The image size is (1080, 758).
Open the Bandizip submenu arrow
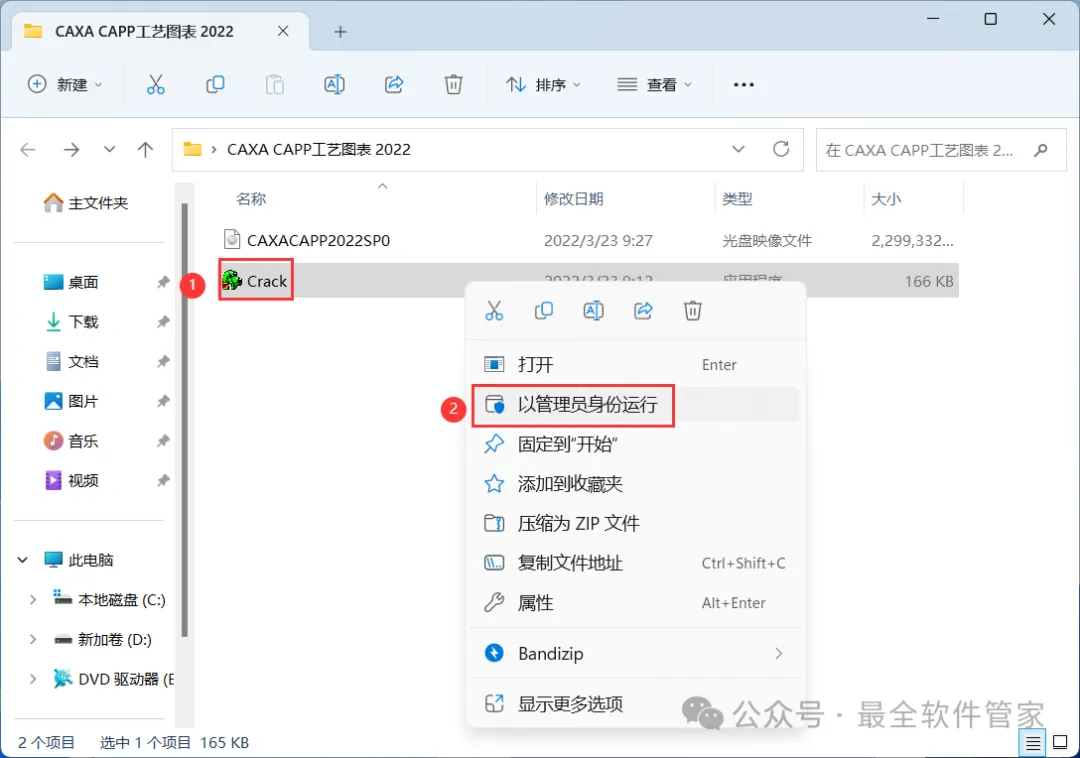coord(778,653)
